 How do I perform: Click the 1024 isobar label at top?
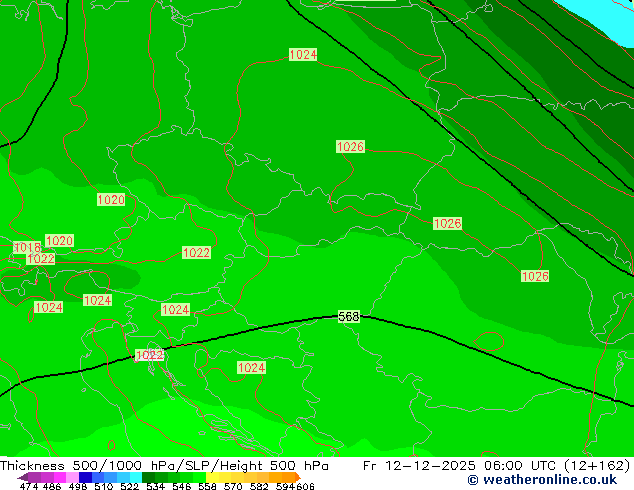pyautogui.click(x=303, y=54)
